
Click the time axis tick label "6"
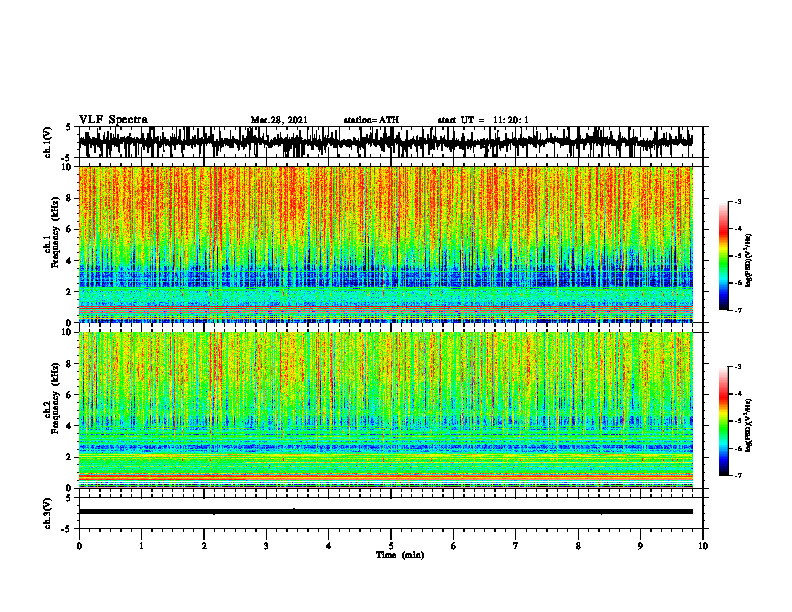coord(454,546)
